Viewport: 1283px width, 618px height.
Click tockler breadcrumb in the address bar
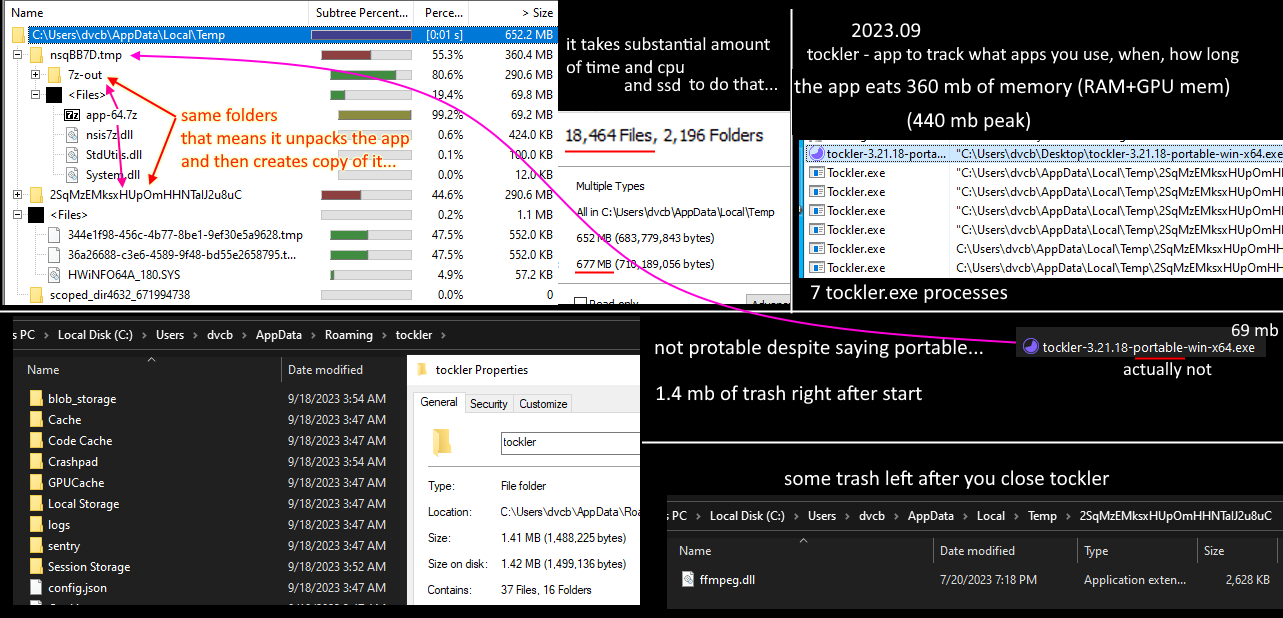pos(414,335)
